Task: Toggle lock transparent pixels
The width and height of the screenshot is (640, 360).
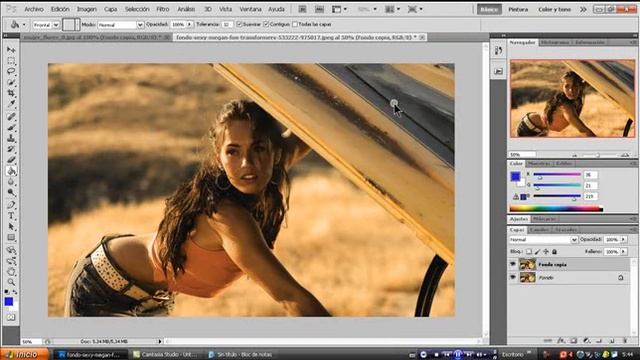Action: coord(529,252)
